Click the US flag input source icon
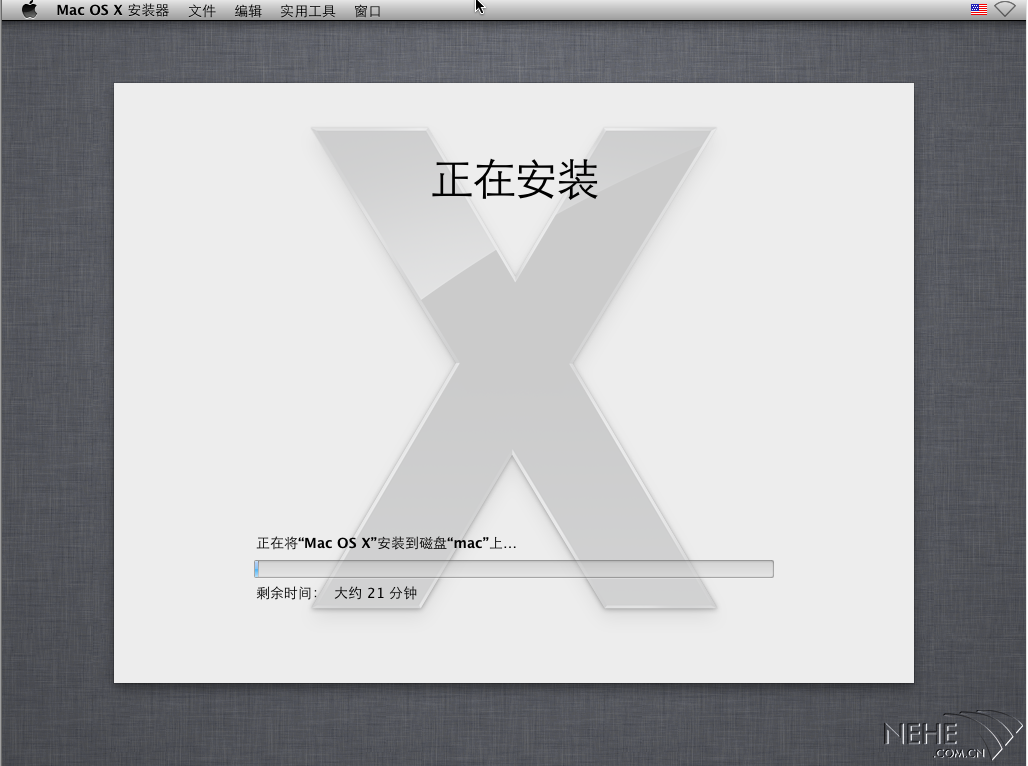The height and width of the screenshot is (766, 1028). click(978, 10)
